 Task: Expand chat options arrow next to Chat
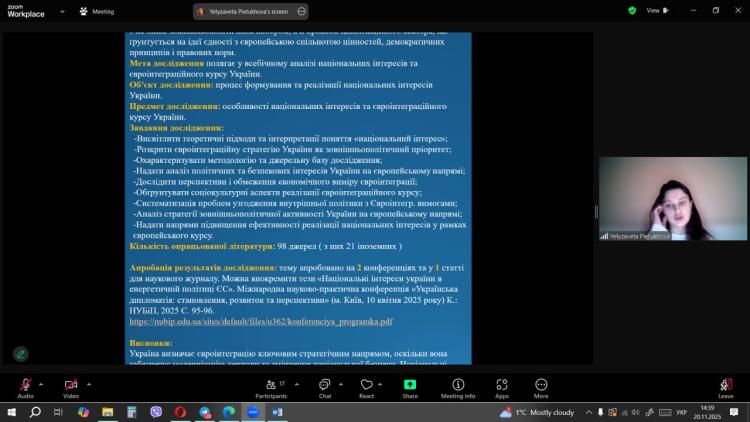[x=341, y=384]
